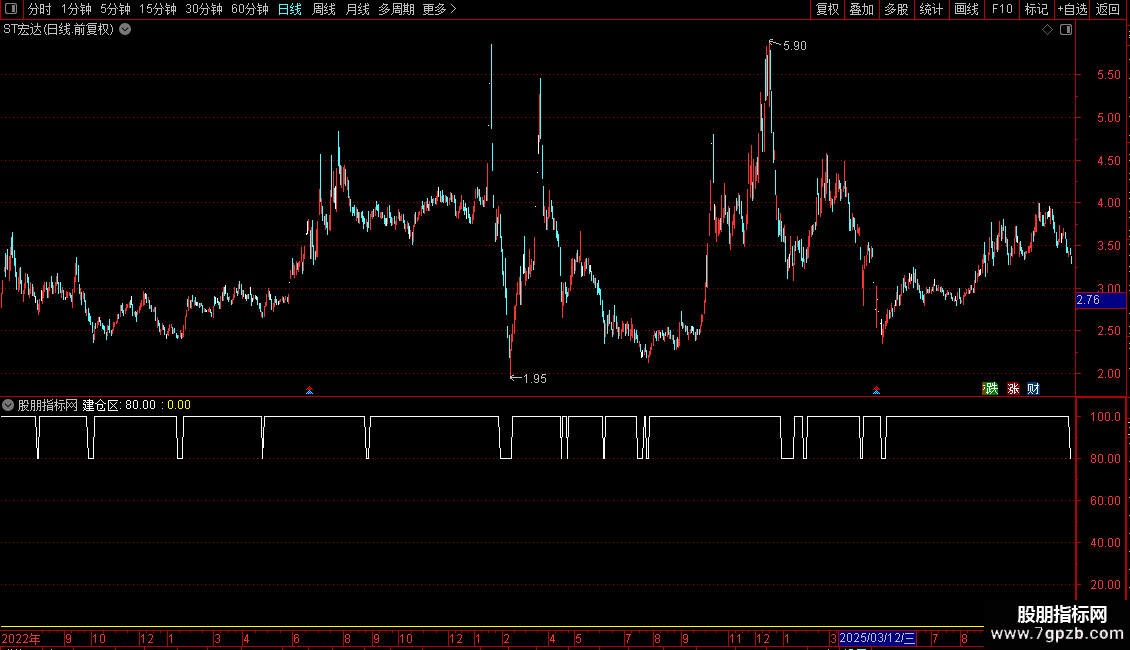This screenshot has width=1130, height=650.
Task: Open the 多股 multi-stock view
Action: coord(896,9)
